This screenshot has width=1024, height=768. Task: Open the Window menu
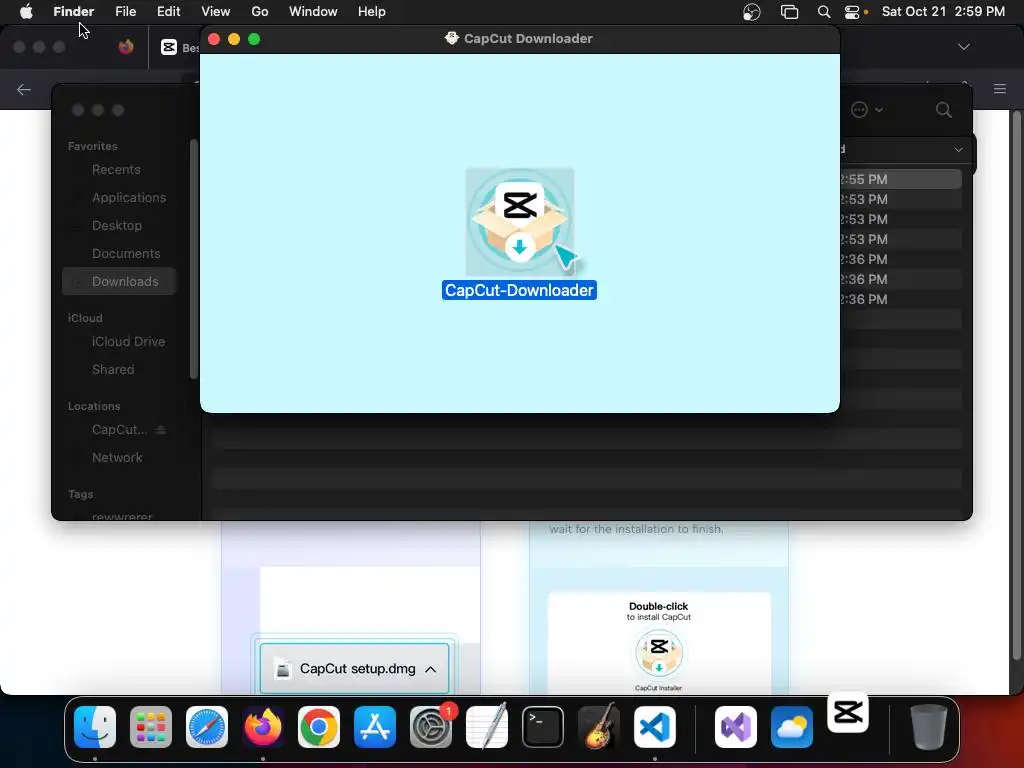tap(313, 12)
